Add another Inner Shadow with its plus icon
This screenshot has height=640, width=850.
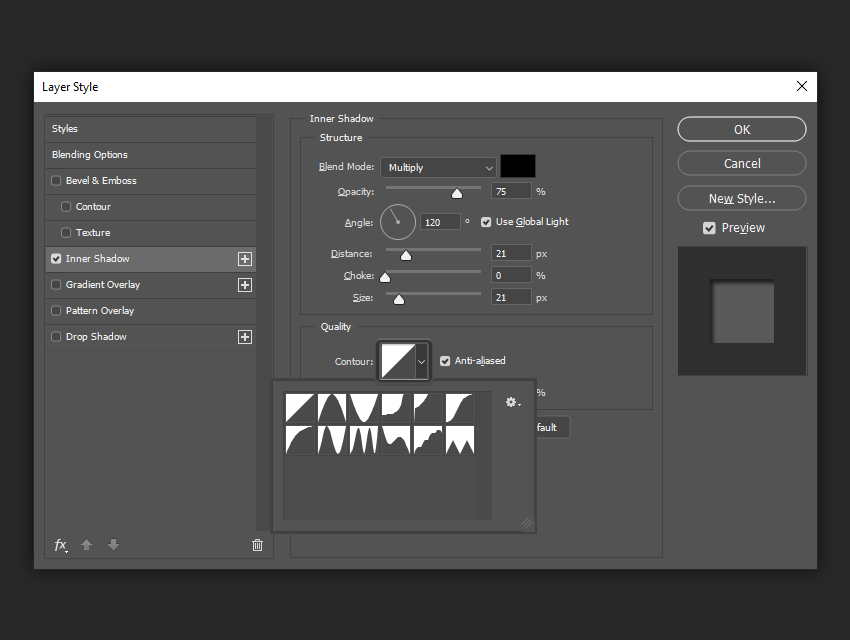coord(245,258)
